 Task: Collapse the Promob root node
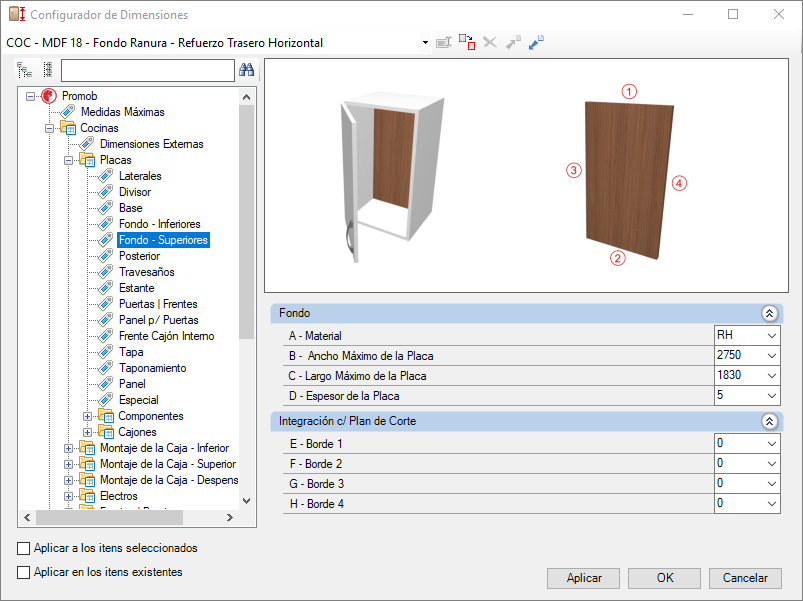pos(31,96)
